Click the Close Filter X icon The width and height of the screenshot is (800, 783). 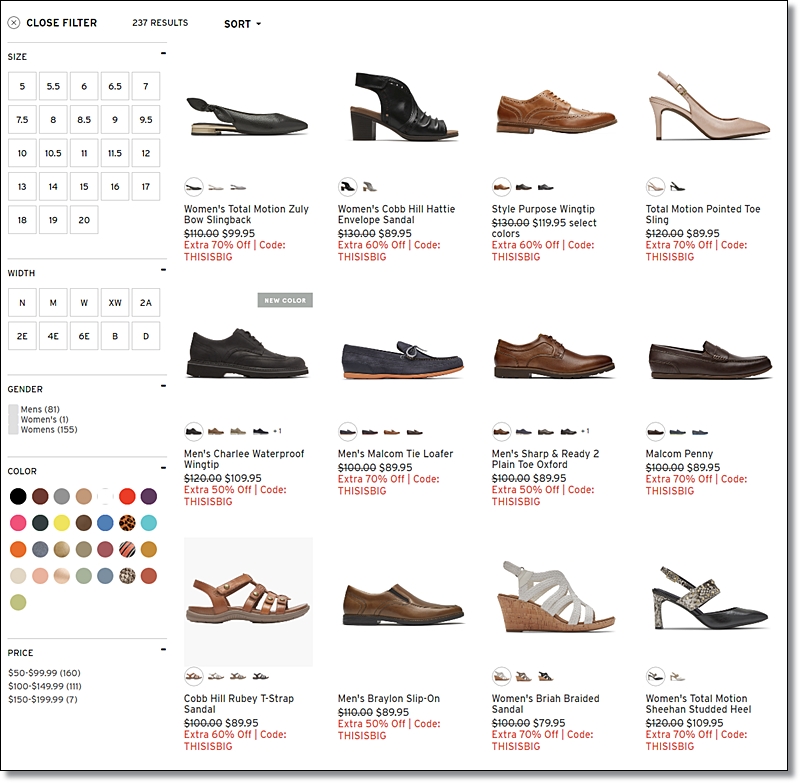coord(14,23)
